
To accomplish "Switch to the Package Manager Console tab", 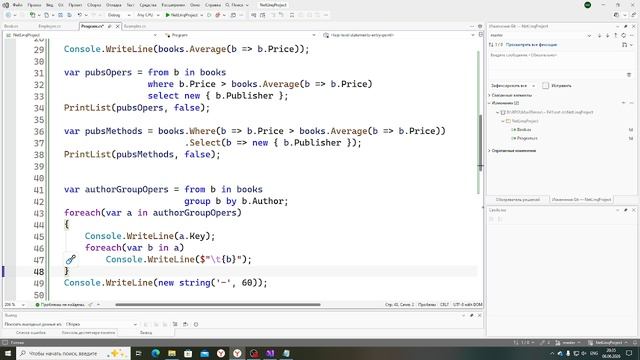I will point(88,333).
